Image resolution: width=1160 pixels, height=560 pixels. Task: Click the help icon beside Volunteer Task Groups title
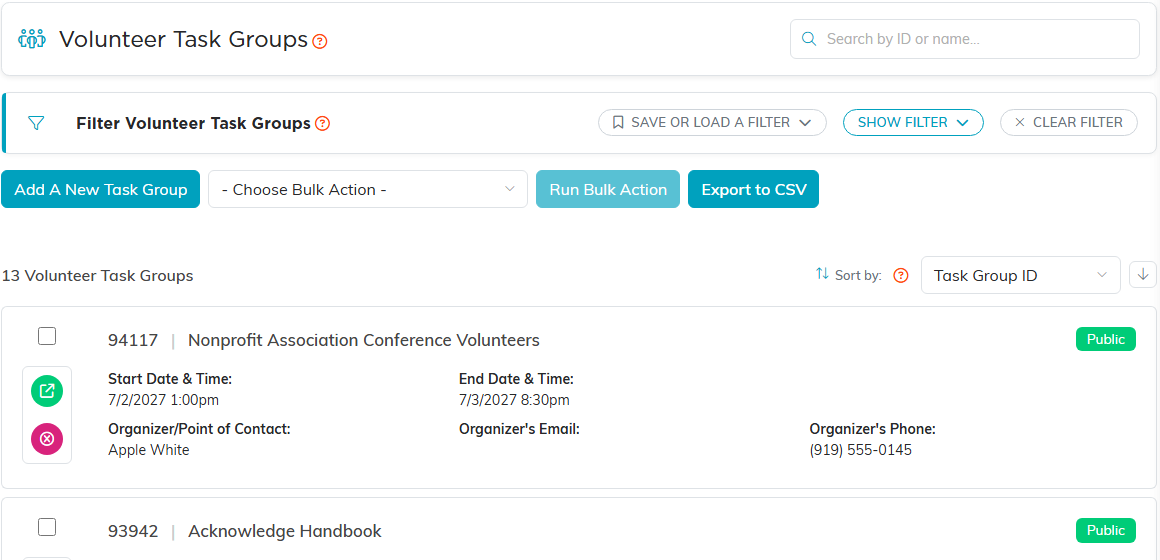point(320,41)
